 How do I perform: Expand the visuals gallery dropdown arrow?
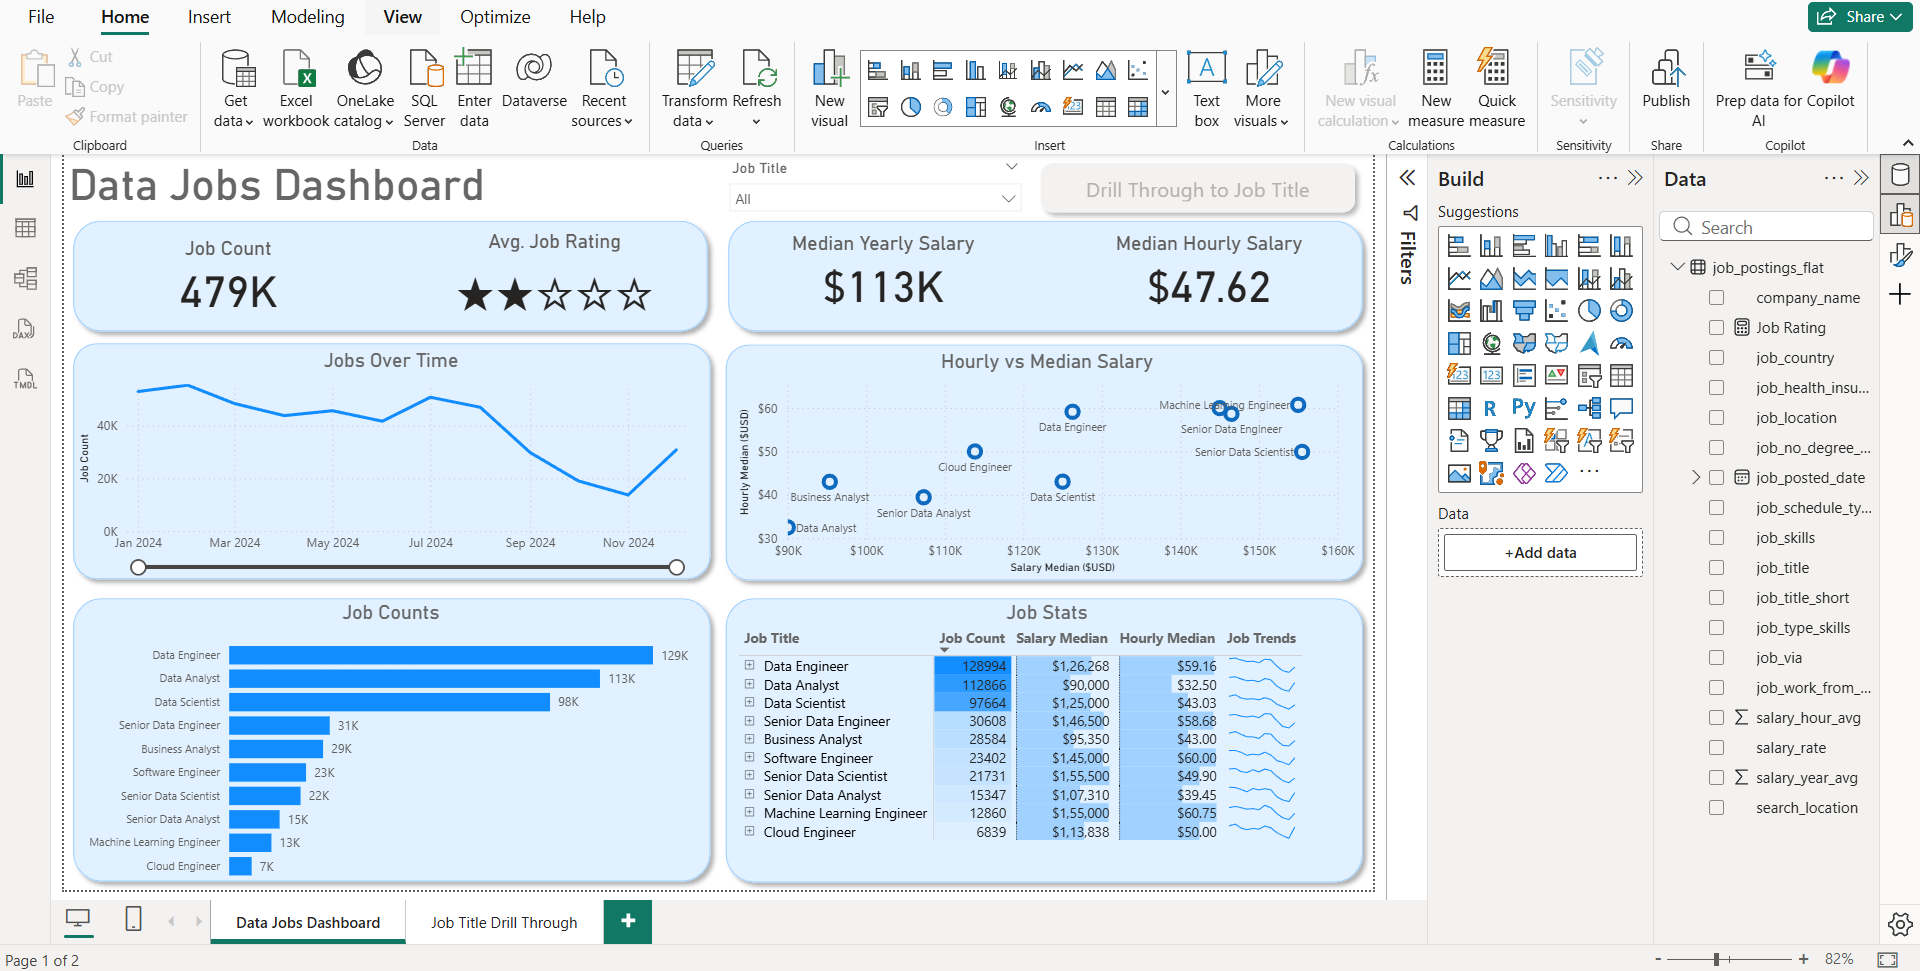tap(1165, 91)
